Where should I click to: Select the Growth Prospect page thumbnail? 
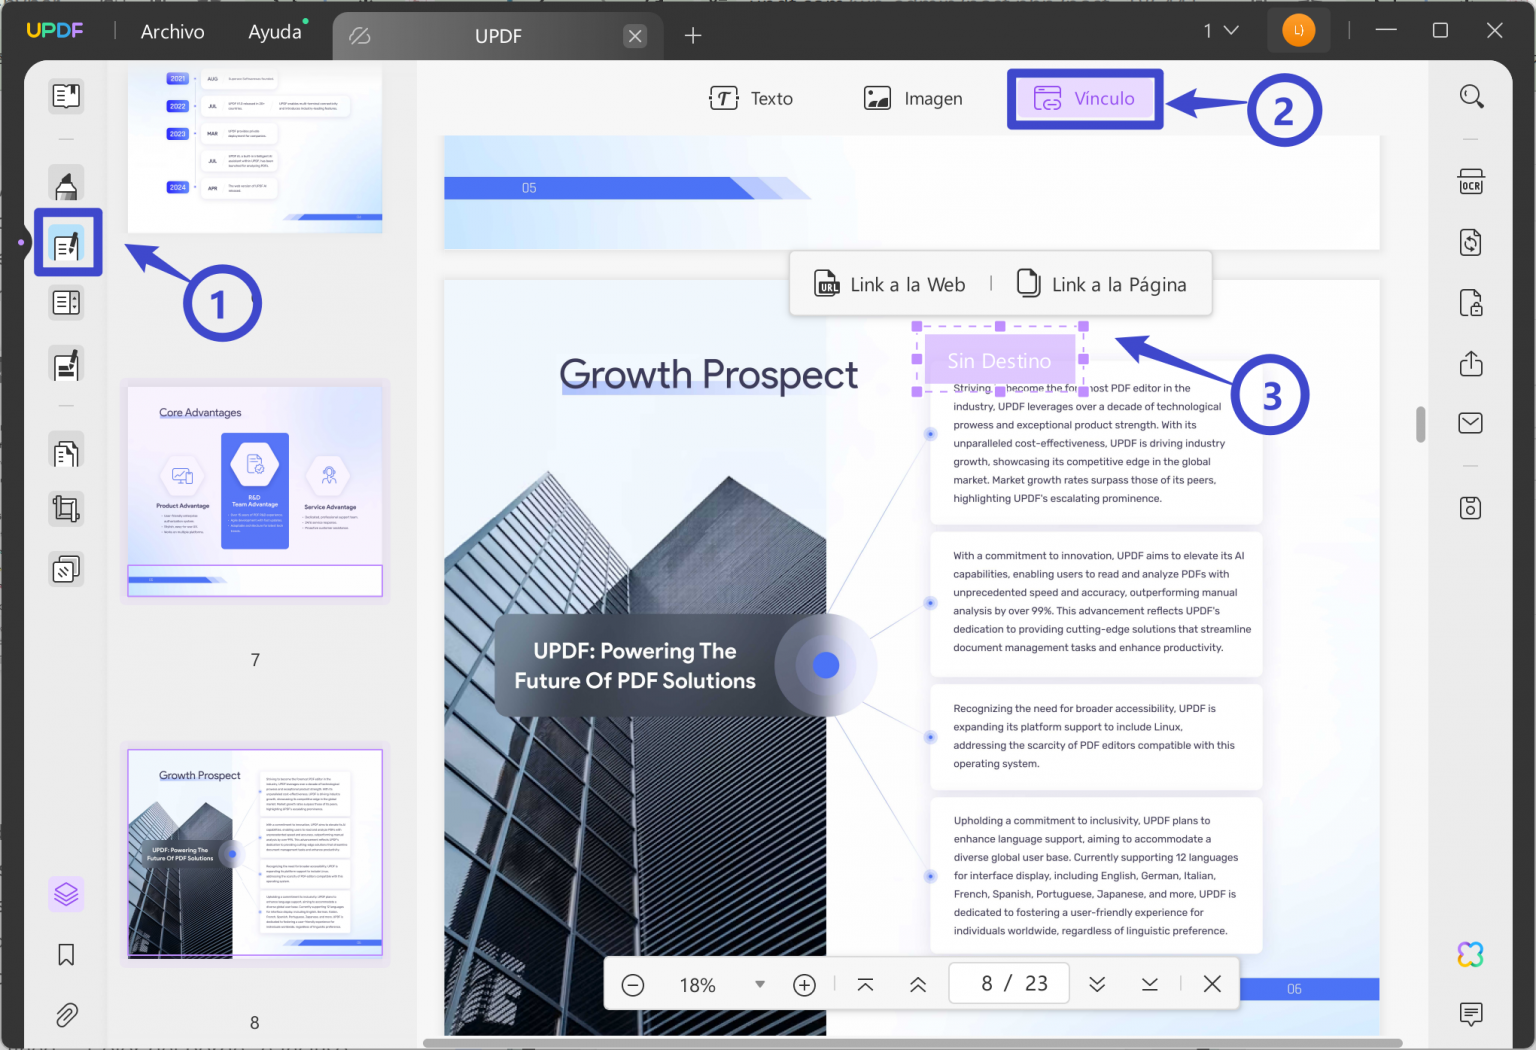coord(255,853)
